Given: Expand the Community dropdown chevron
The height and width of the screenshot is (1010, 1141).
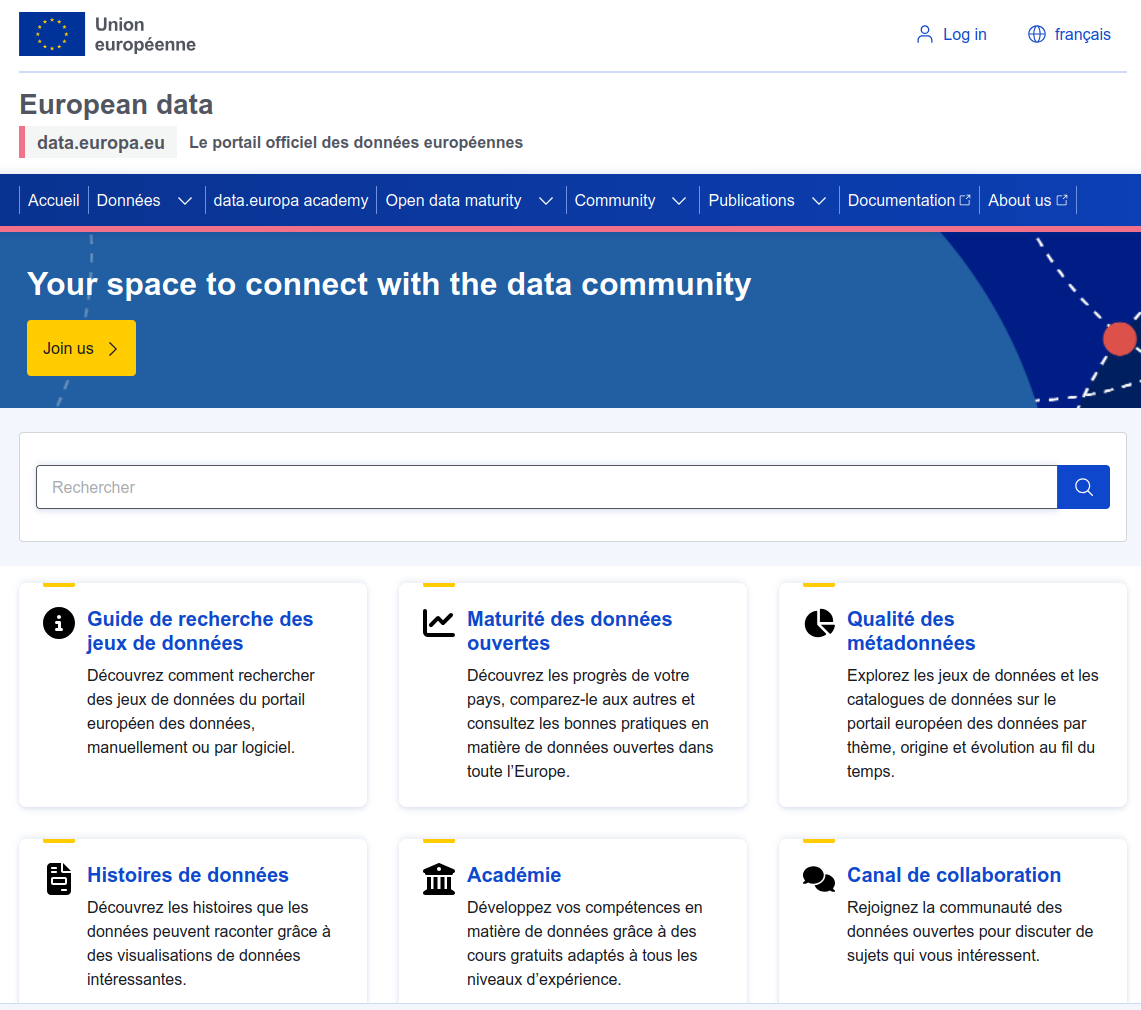Looking at the screenshot, I should tap(678, 201).
